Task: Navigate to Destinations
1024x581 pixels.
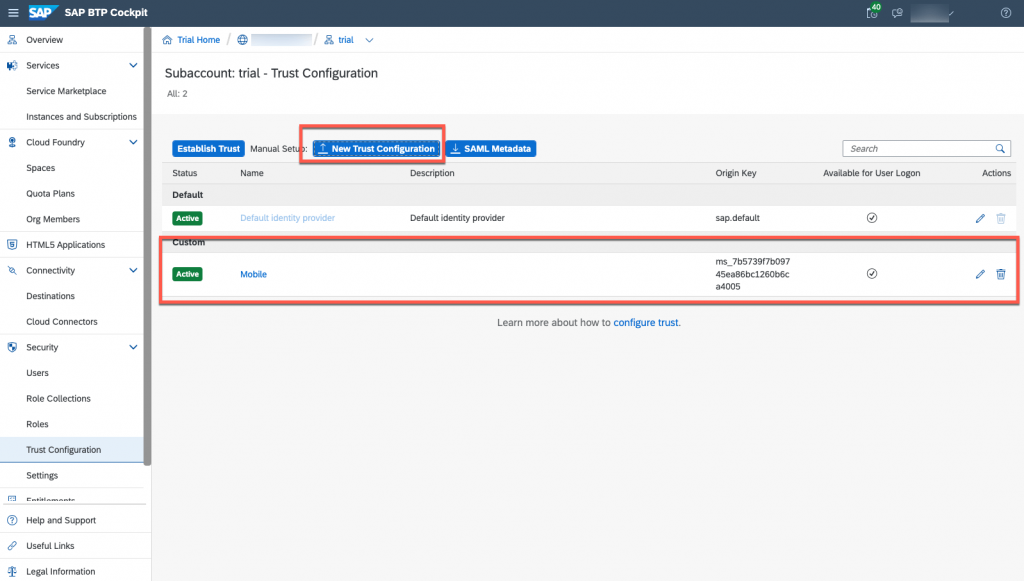Action: click(x=50, y=296)
